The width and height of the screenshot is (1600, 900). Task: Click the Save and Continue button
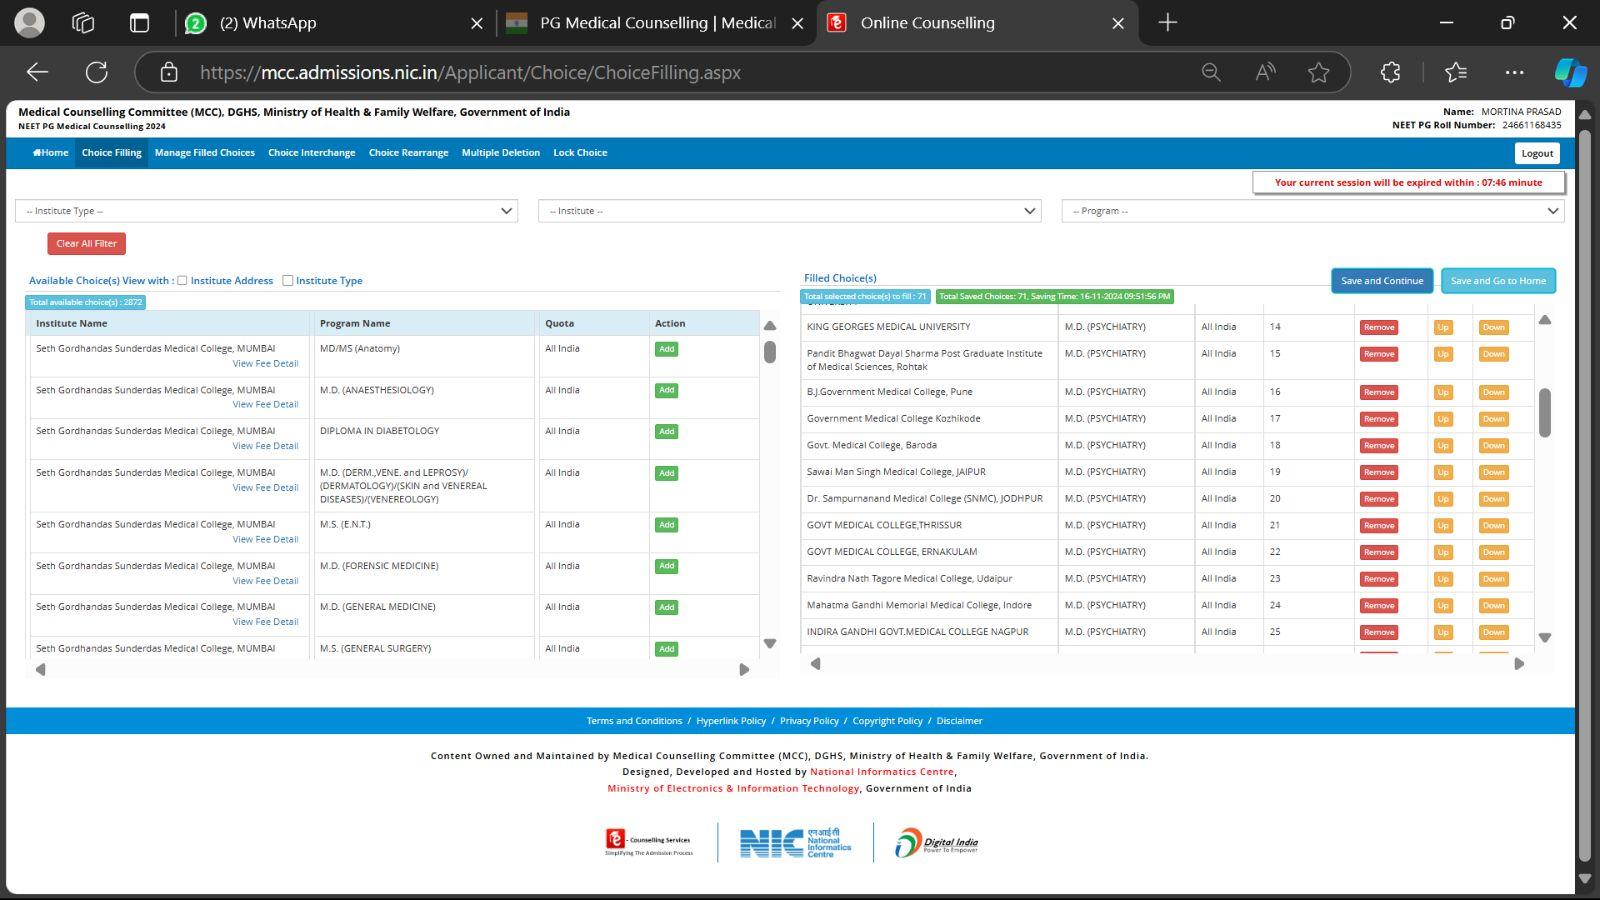coord(1381,281)
